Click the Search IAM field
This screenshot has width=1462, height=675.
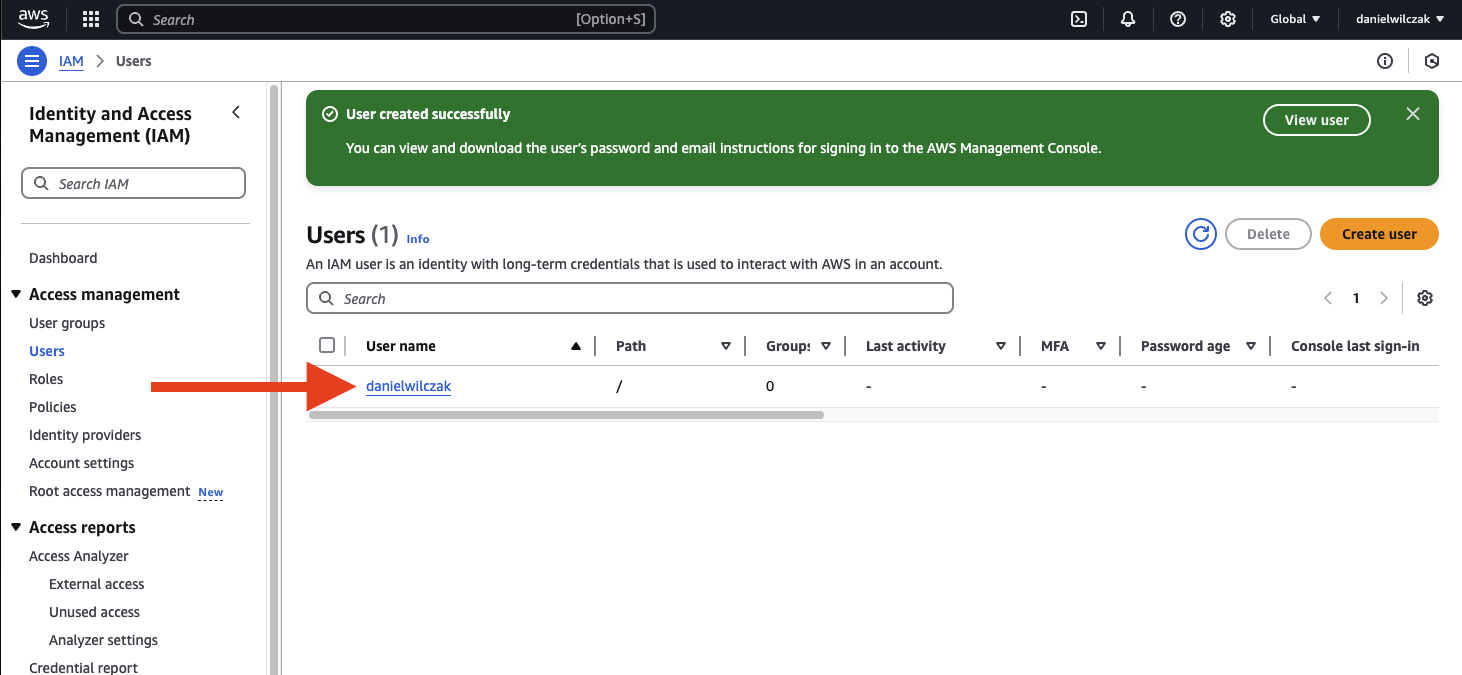[x=133, y=184]
